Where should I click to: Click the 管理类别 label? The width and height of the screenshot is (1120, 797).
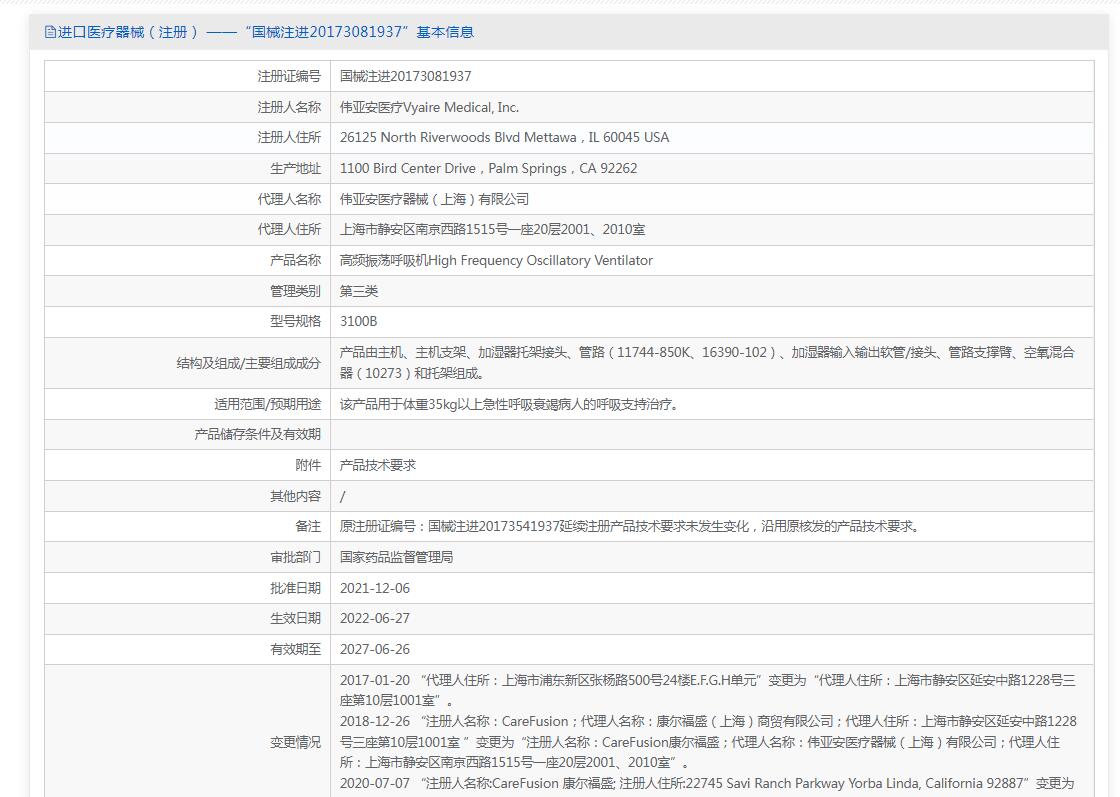coord(296,291)
